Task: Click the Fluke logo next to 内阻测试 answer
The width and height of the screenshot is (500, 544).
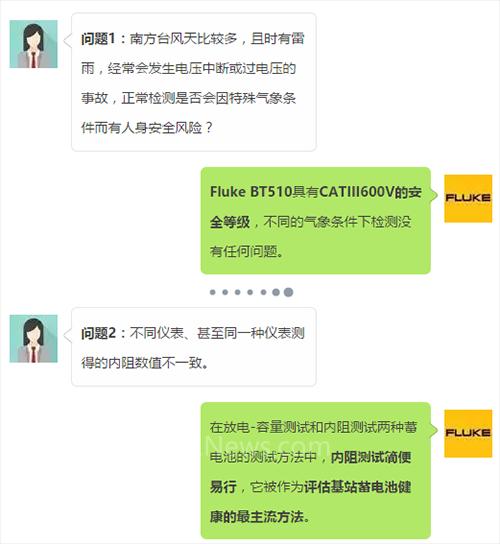Action: tap(468, 433)
